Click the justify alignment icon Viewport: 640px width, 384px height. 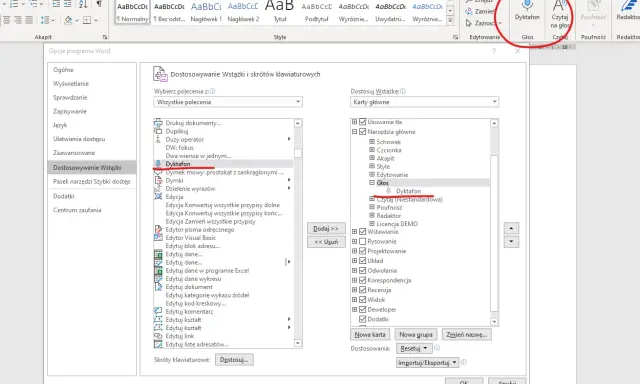[29, 20]
